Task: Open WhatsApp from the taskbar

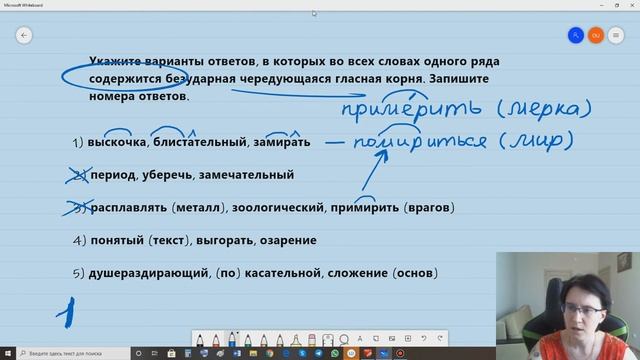Action: (335, 353)
